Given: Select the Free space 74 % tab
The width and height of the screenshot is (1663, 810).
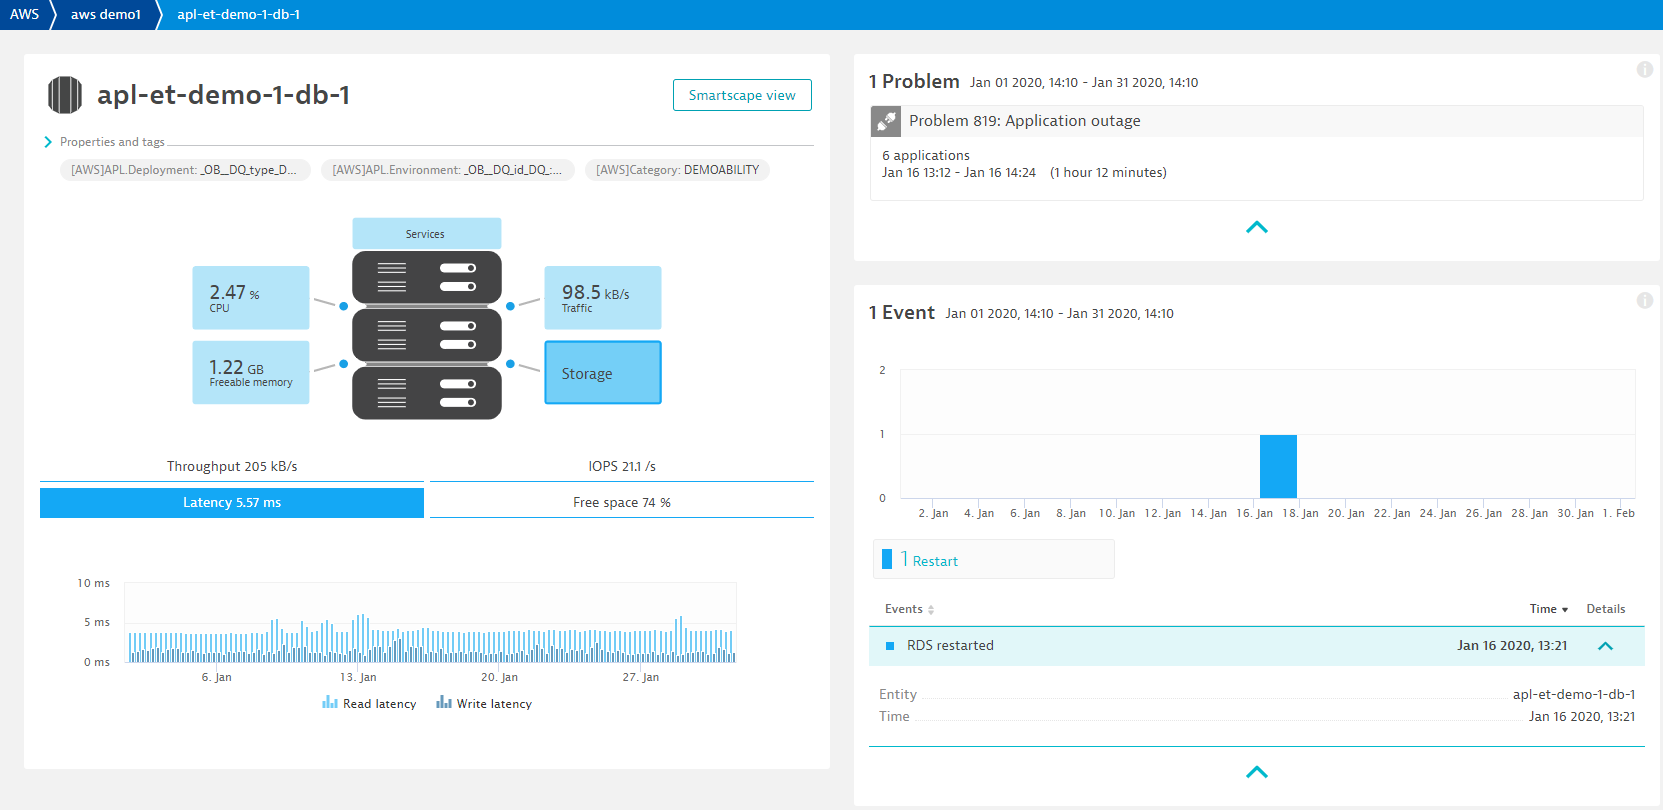Looking at the screenshot, I should (x=622, y=502).
